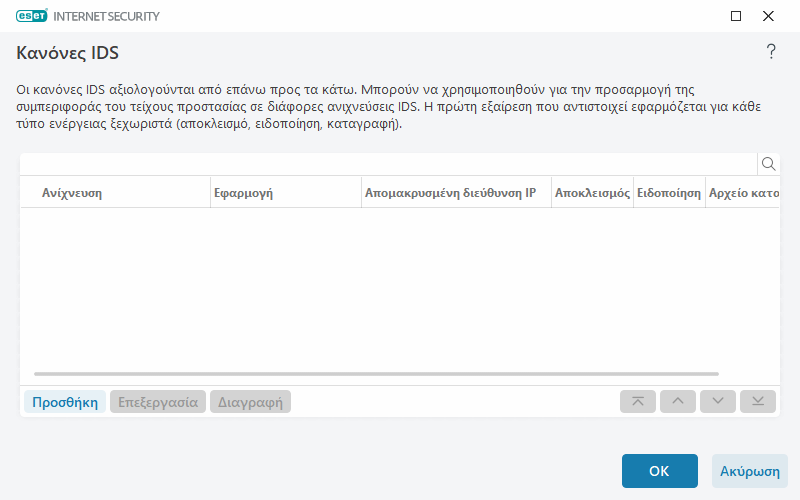Viewport: 800px width, 500px height.
Task: Click the search magnifier icon
Action: [x=769, y=164]
